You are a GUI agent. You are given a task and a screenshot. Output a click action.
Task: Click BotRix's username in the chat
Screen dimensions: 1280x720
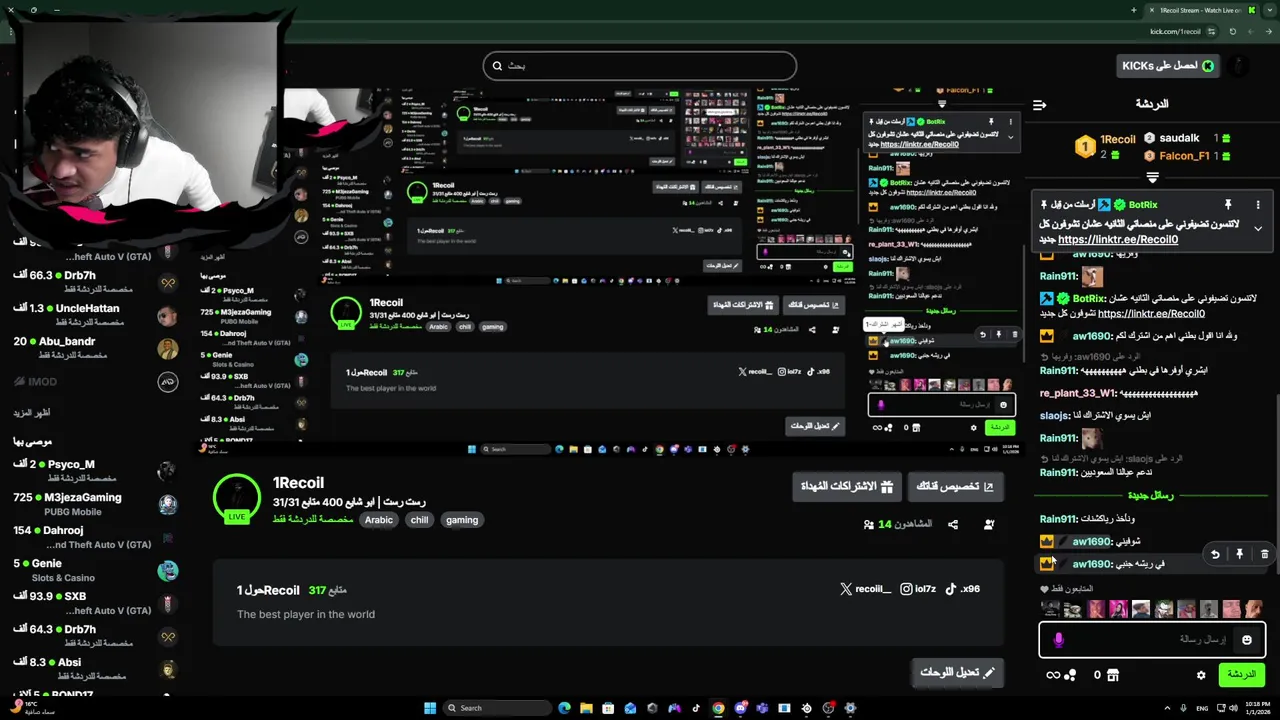pyautogui.click(x=1088, y=298)
